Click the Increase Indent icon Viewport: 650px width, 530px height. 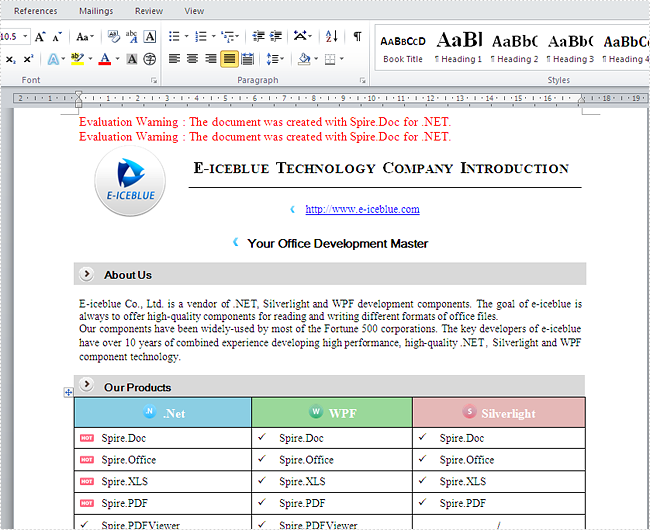pyautogui.click(x=276, y=36)
